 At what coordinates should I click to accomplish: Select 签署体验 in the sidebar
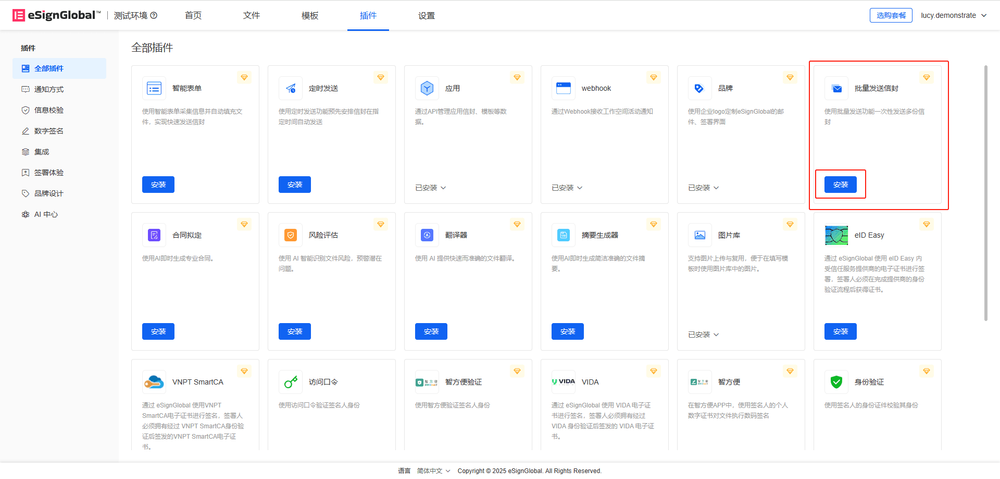59,172
